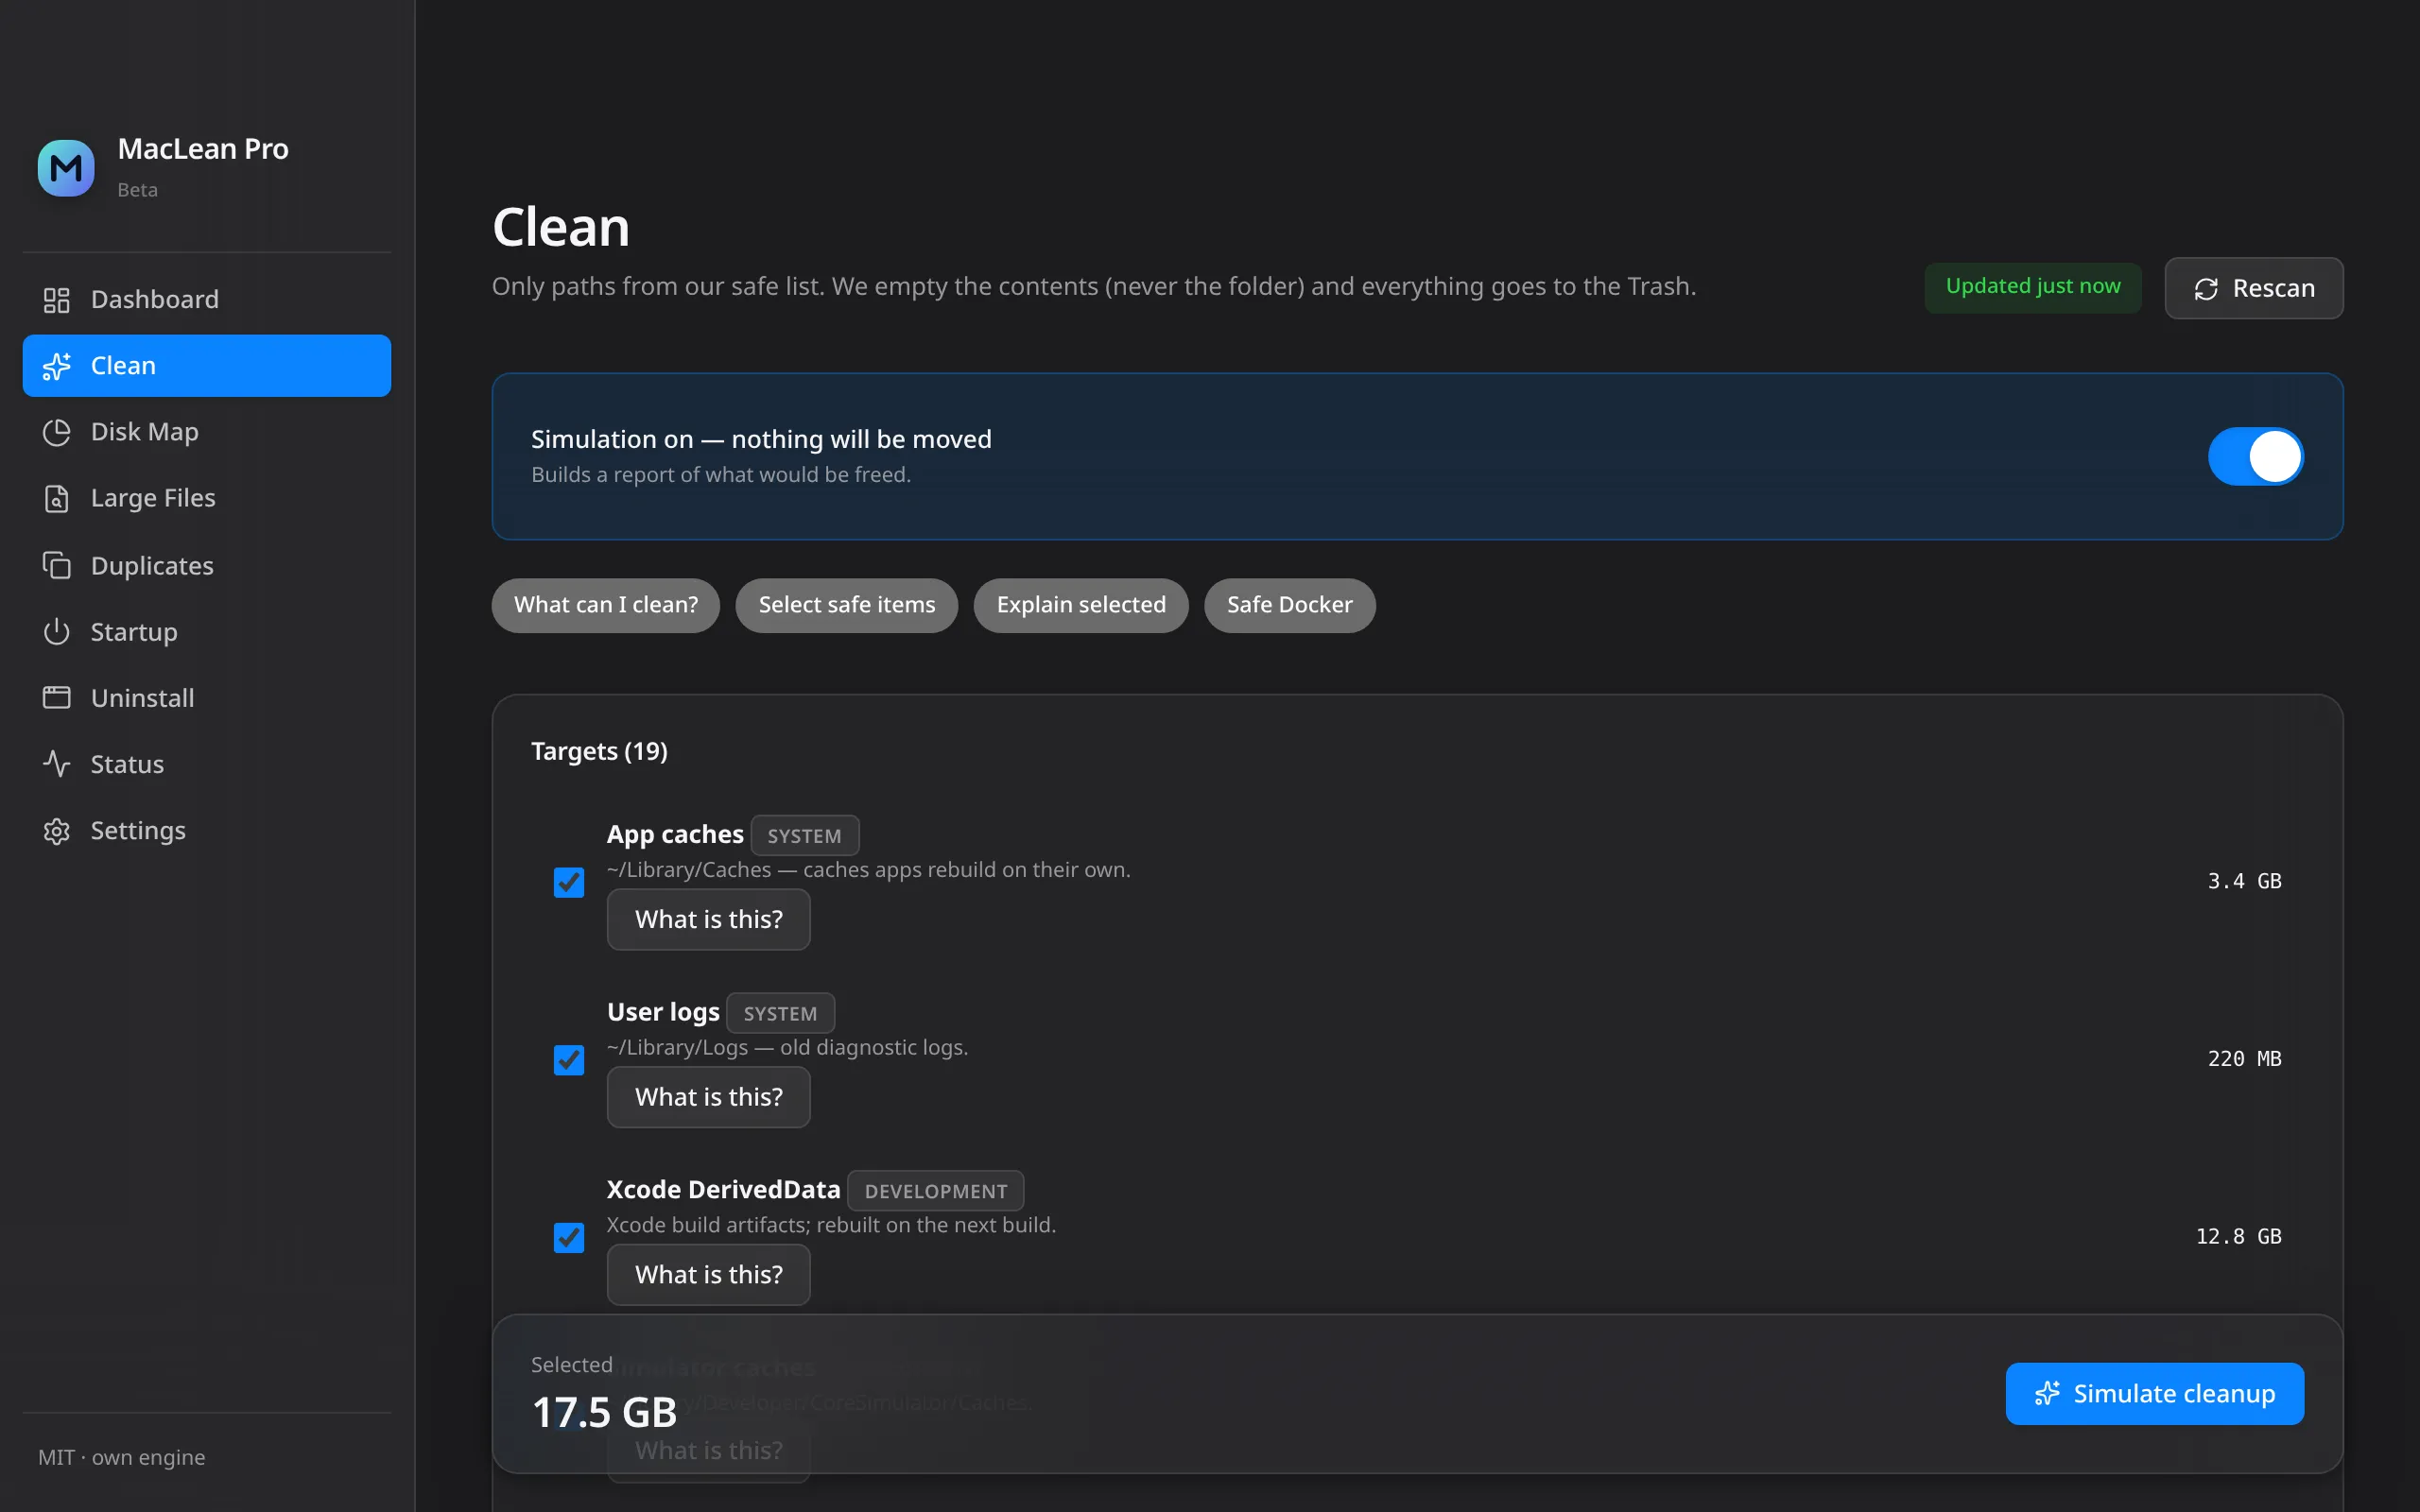Click the SYSTEM tag beside App caches
This screenshot has height=1512, width=2420.
(x=805, y=836)
